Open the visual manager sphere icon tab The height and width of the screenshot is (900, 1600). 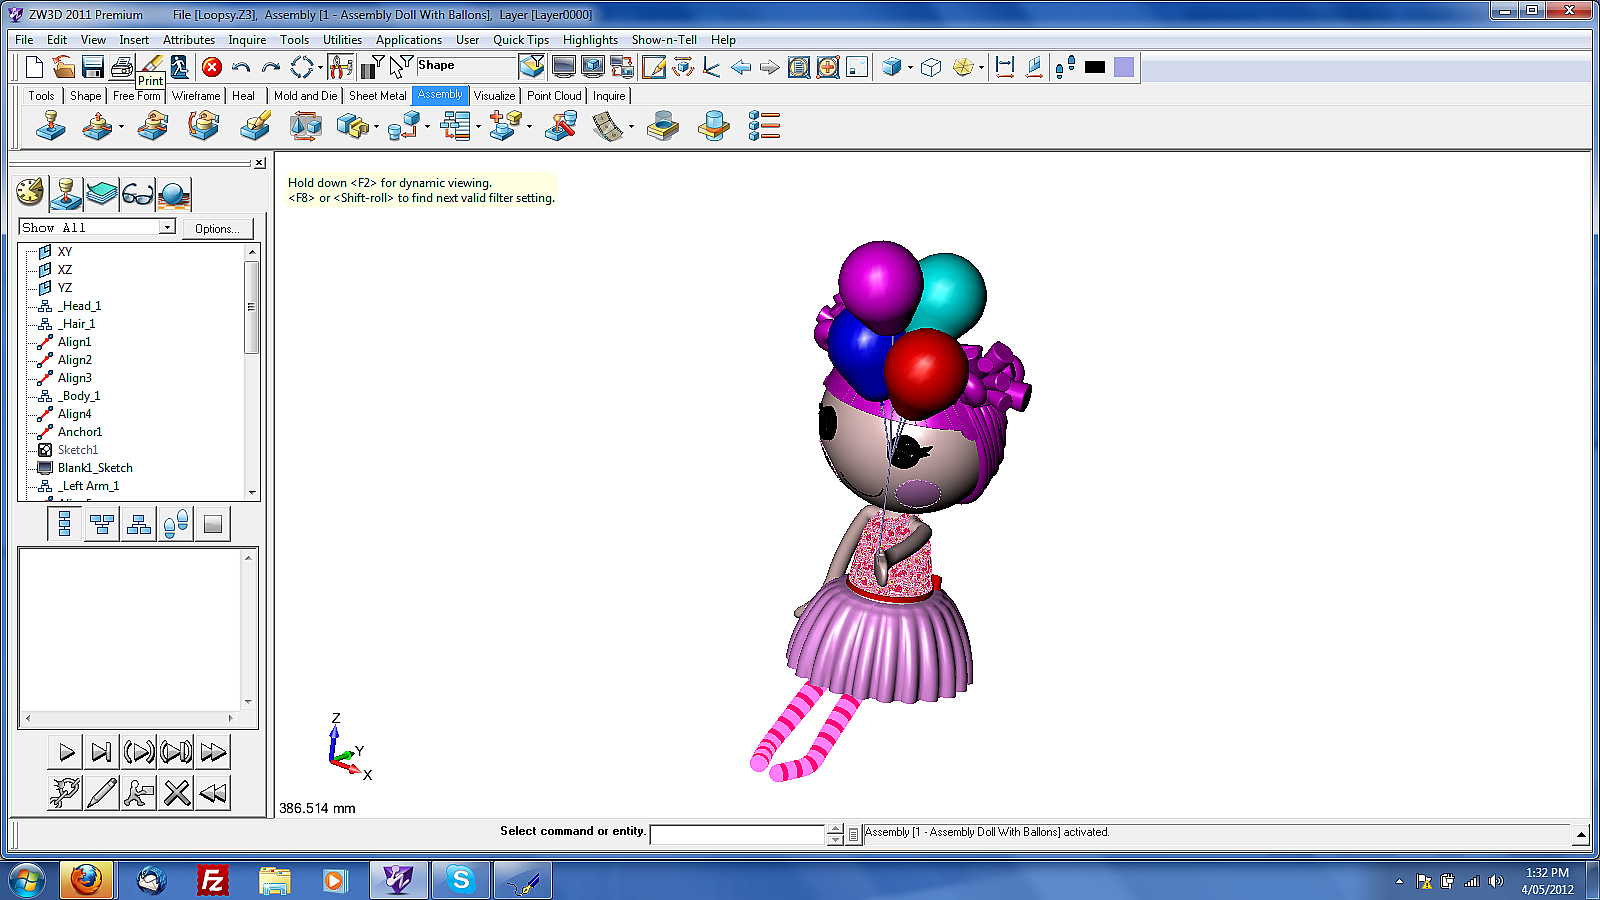(x=174, y=192)
